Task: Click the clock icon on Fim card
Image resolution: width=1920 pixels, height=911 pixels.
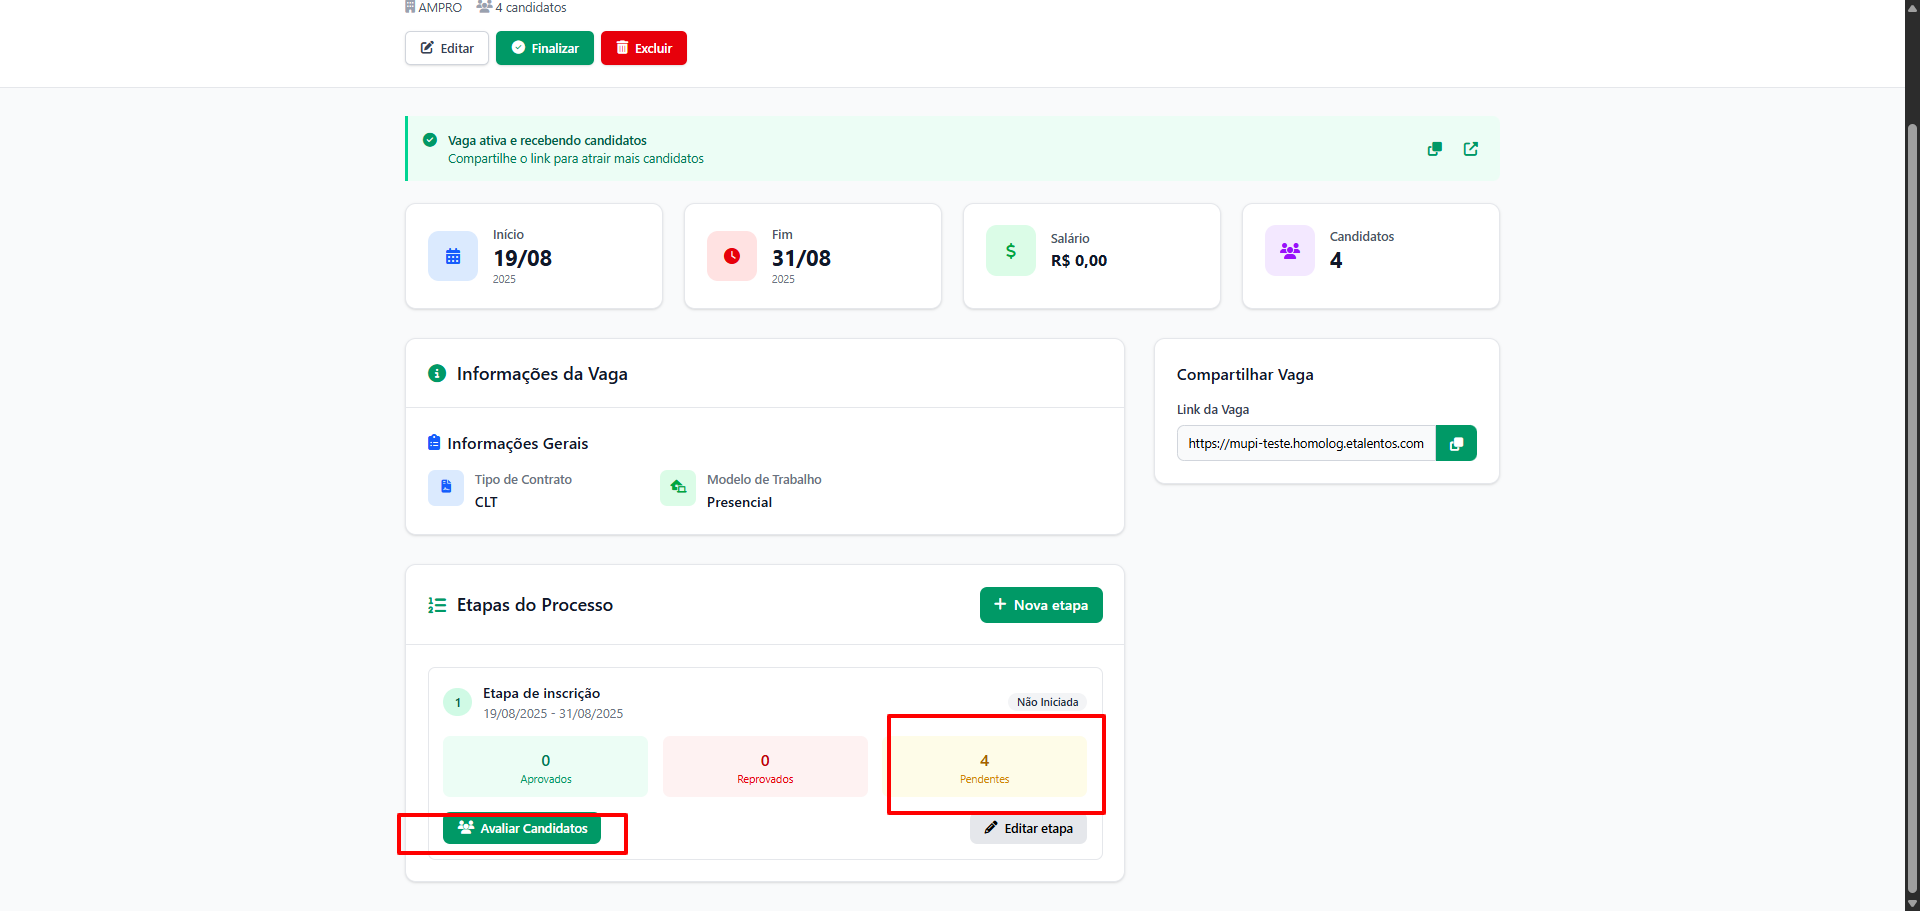Action: point(732,256)
